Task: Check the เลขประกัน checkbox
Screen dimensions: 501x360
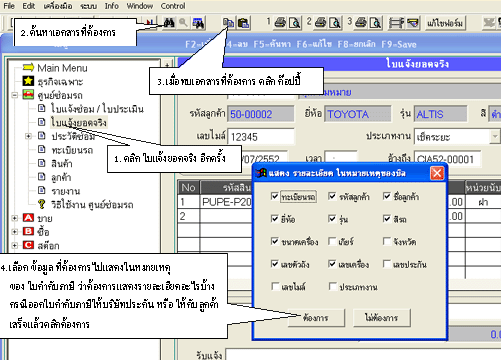Action: (387, 264)
